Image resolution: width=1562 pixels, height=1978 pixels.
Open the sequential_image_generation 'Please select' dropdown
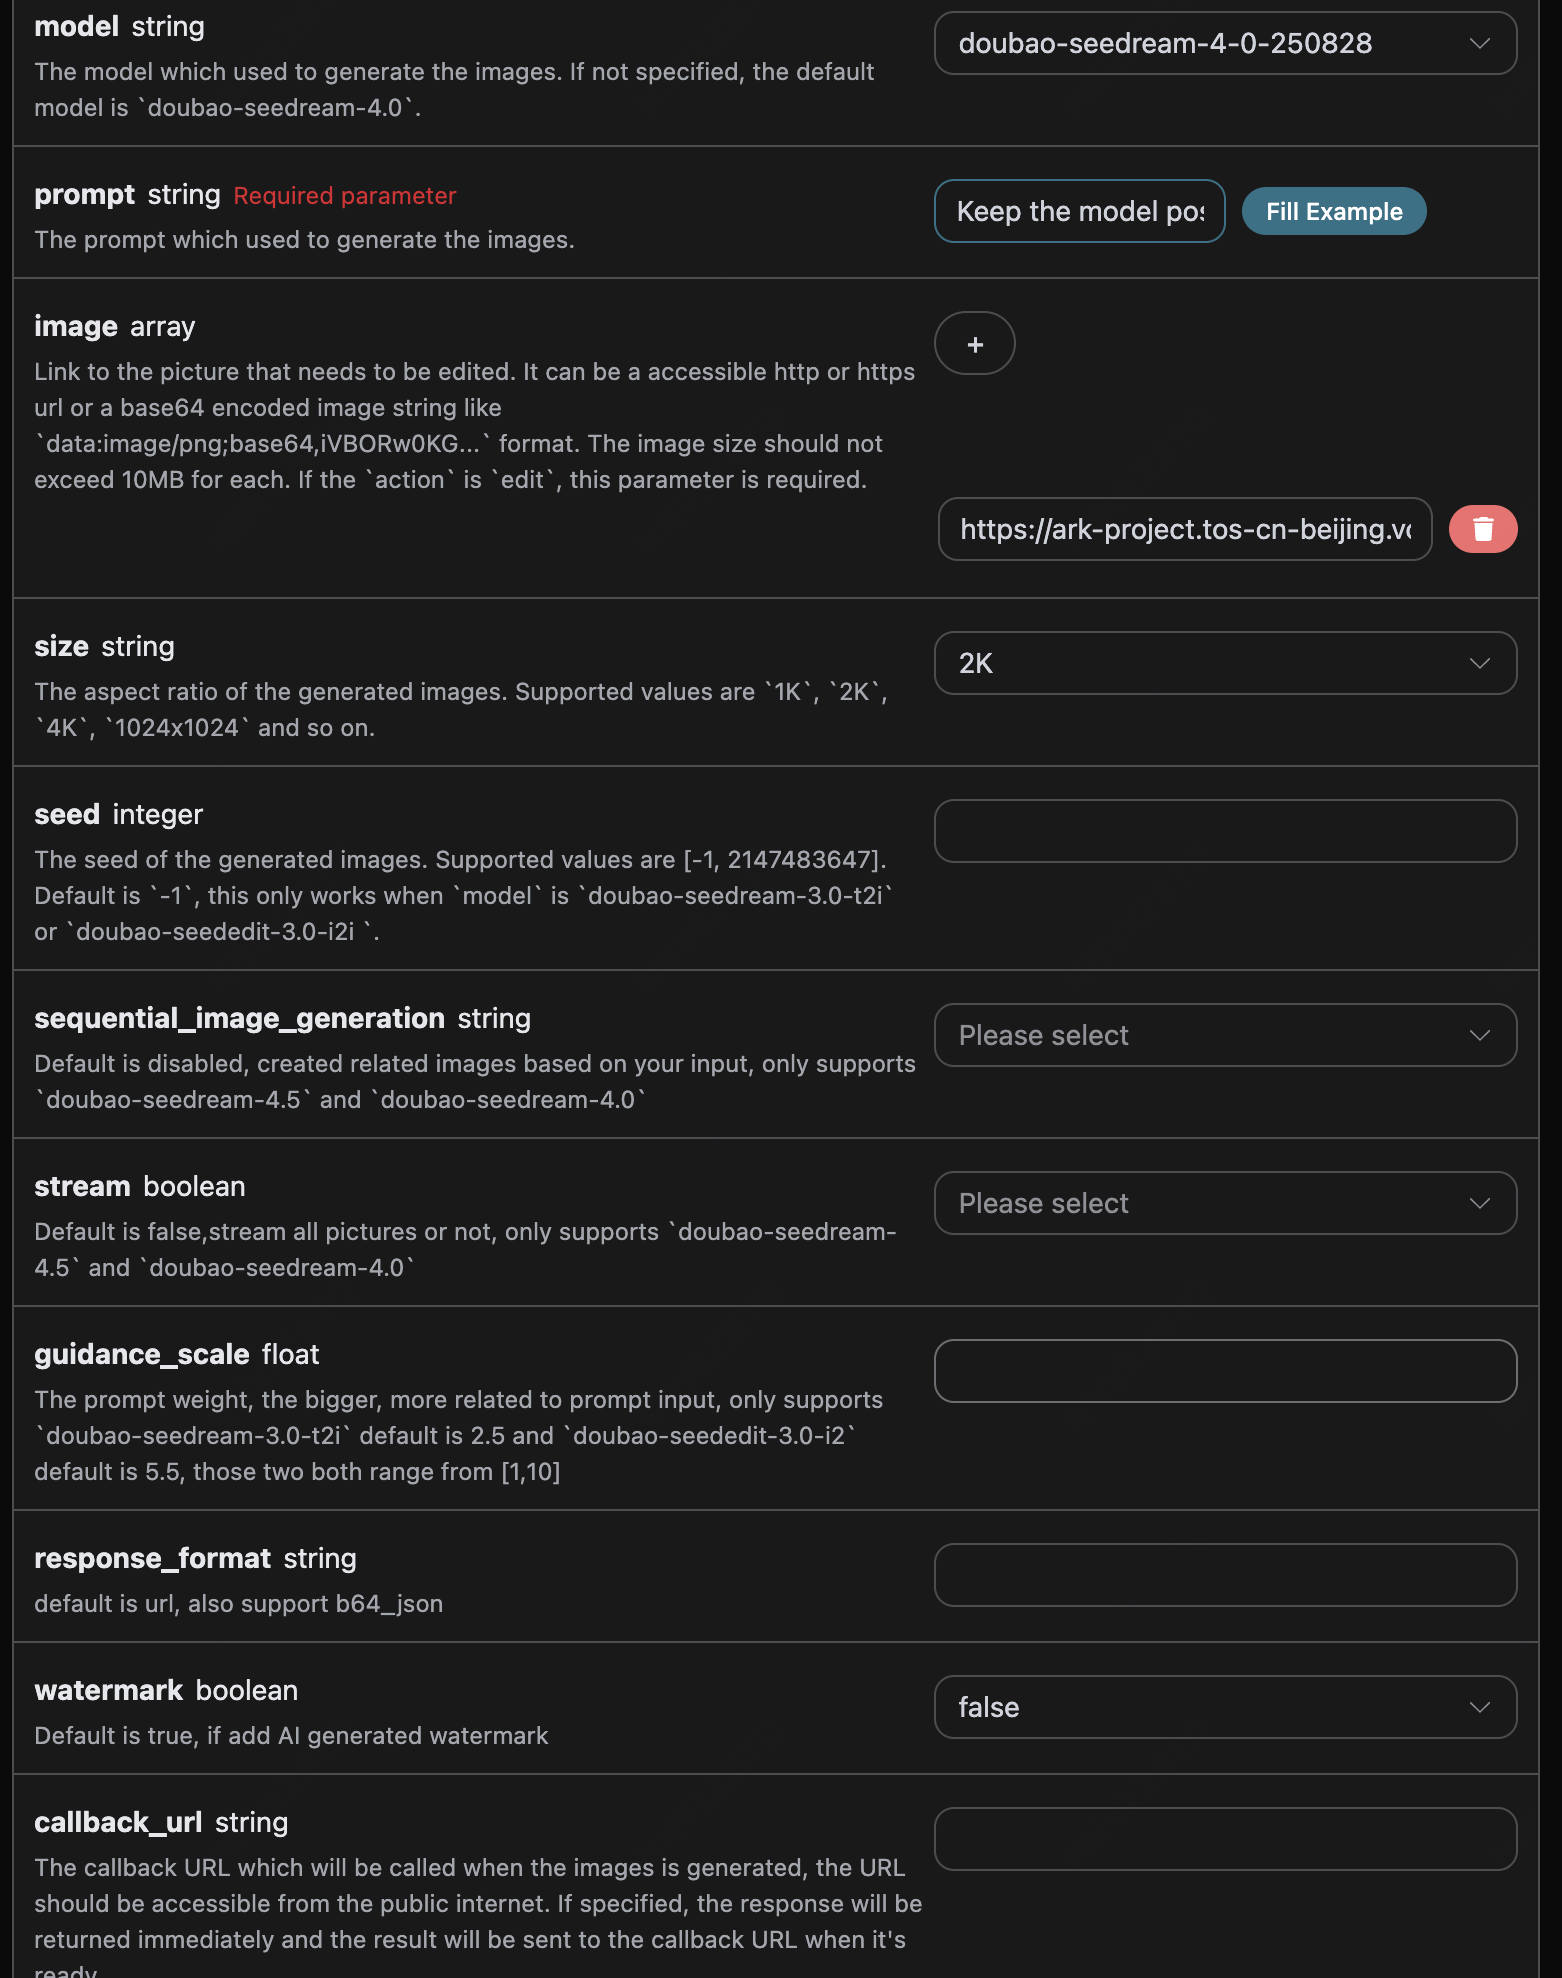1200,1036
